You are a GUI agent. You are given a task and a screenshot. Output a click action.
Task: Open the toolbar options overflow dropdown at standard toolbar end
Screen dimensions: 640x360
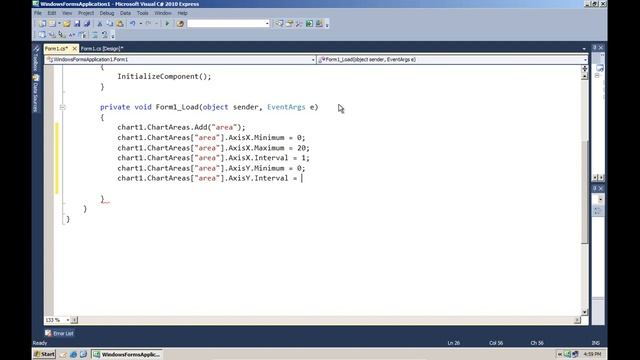click(327, 24)
